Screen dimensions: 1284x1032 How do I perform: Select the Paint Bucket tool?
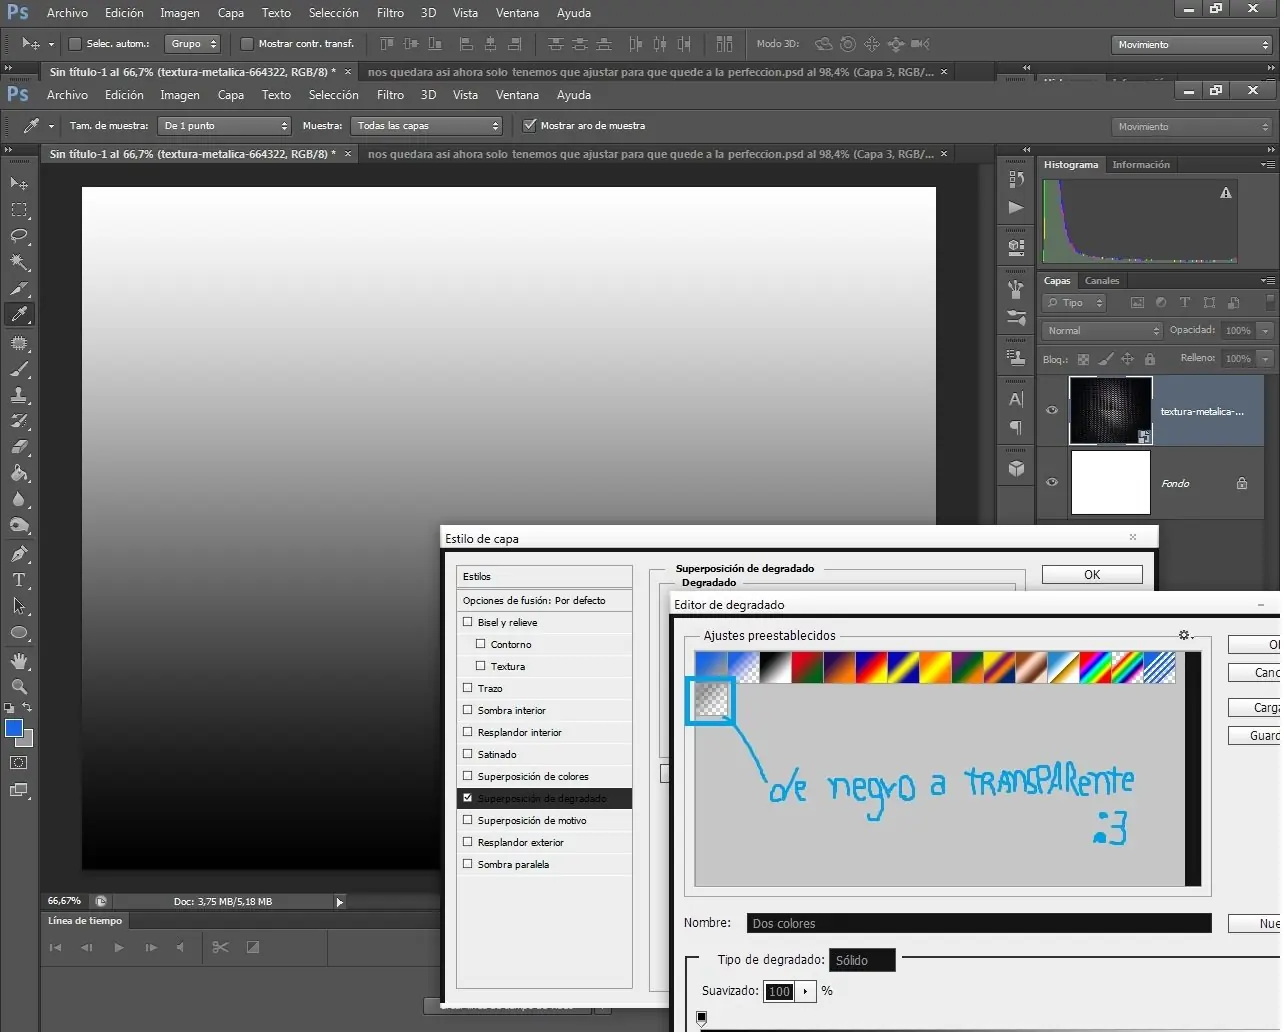19,473
